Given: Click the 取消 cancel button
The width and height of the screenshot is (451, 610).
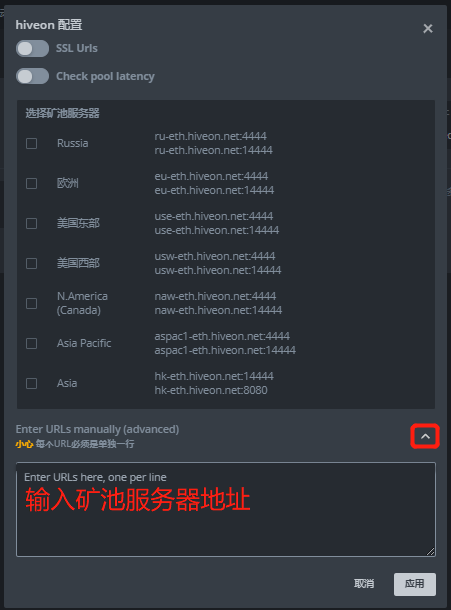Looking at the screenshot, I should tap(364, 584).
